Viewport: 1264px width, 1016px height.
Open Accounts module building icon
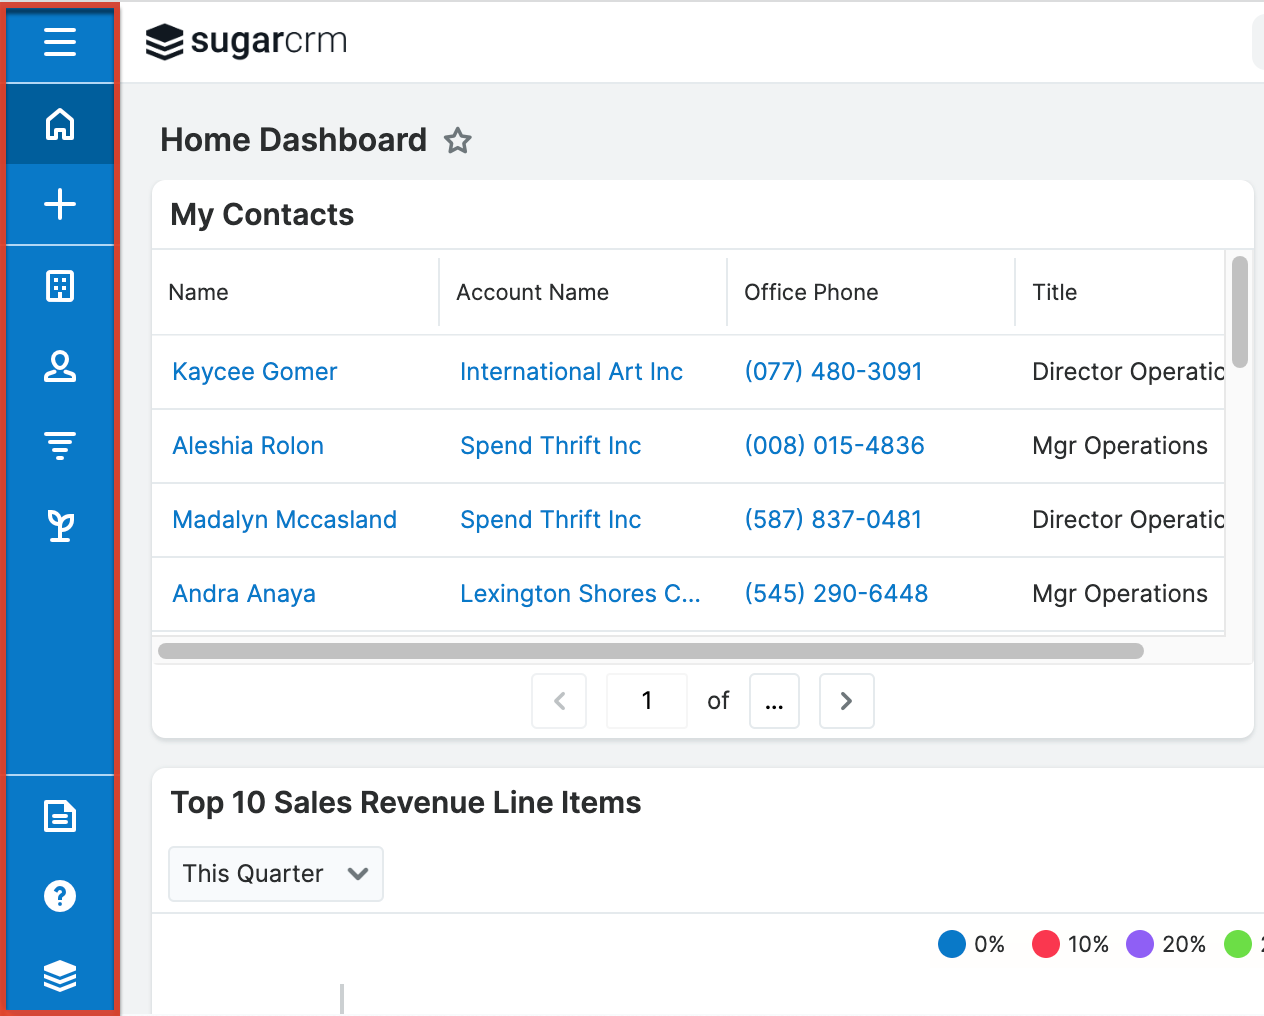(x=60, y=286)
